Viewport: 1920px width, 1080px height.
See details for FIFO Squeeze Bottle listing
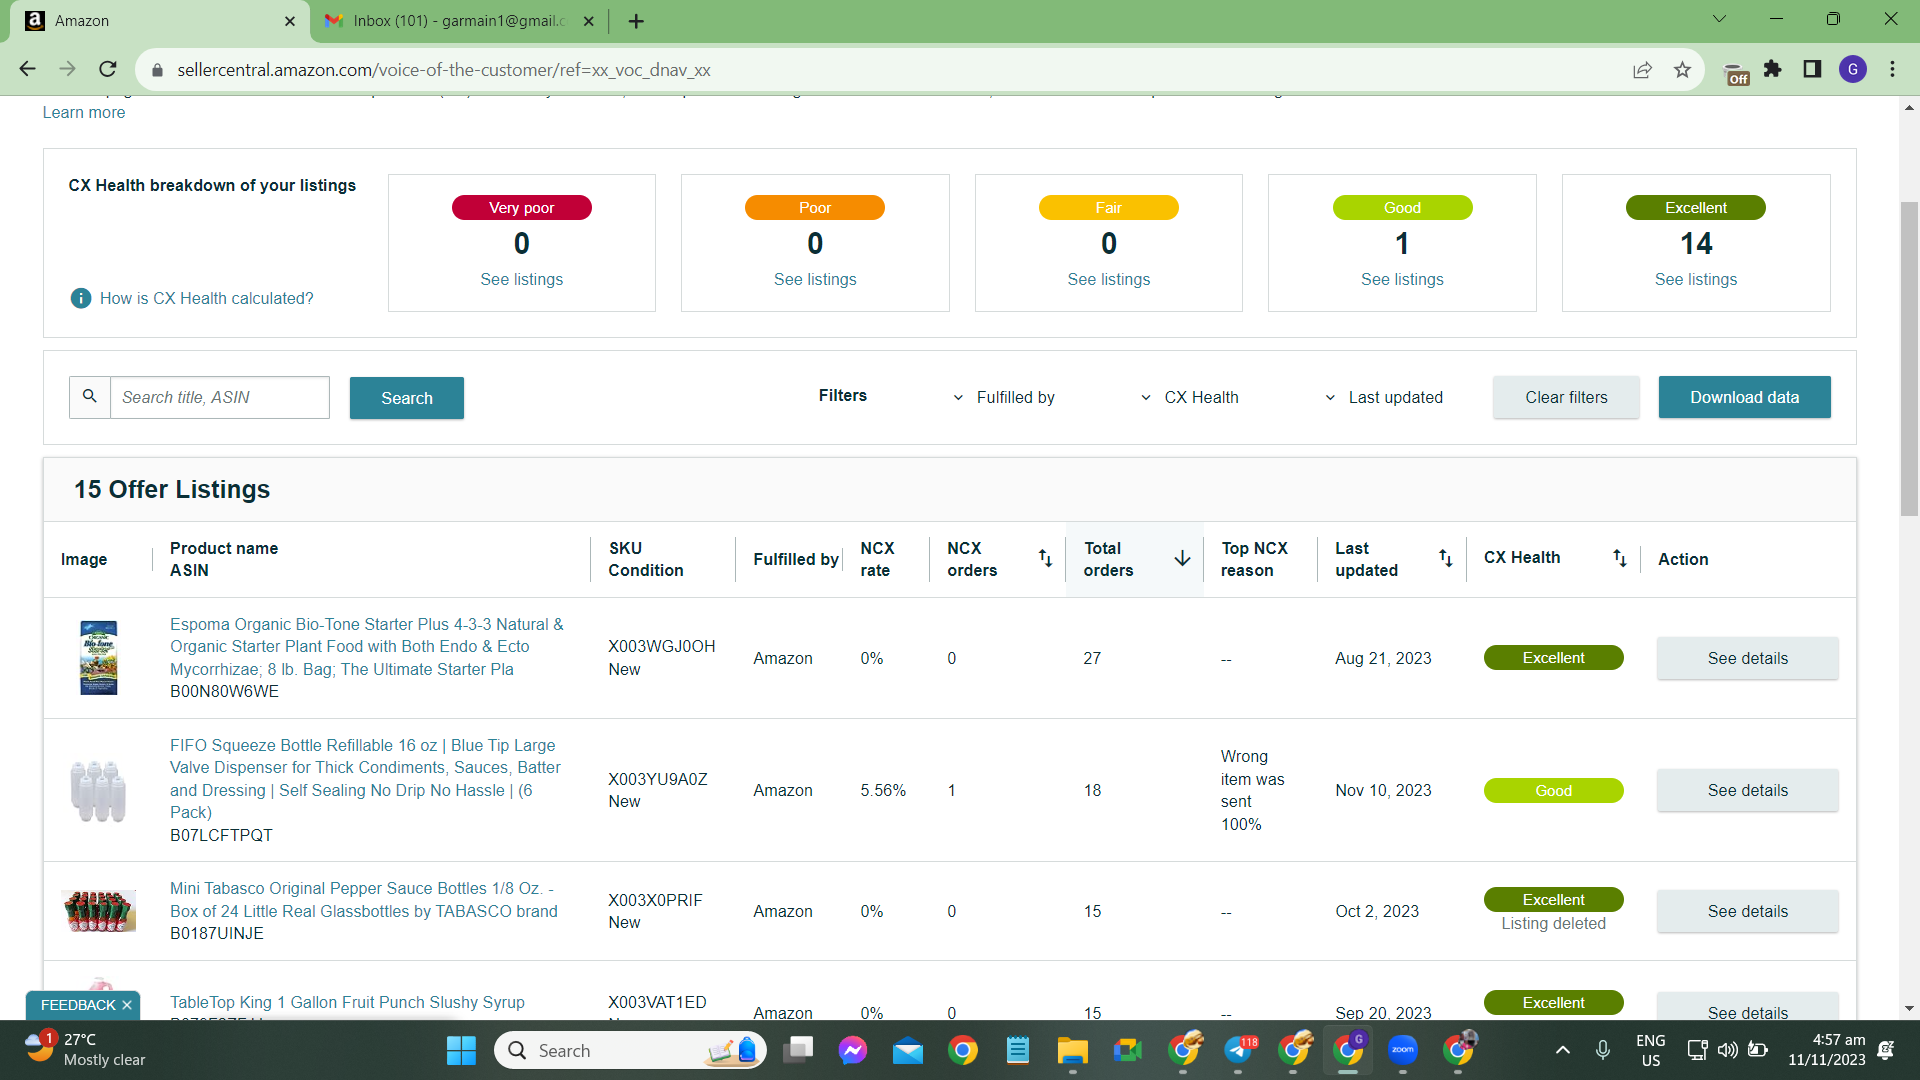pos(1747,790)
